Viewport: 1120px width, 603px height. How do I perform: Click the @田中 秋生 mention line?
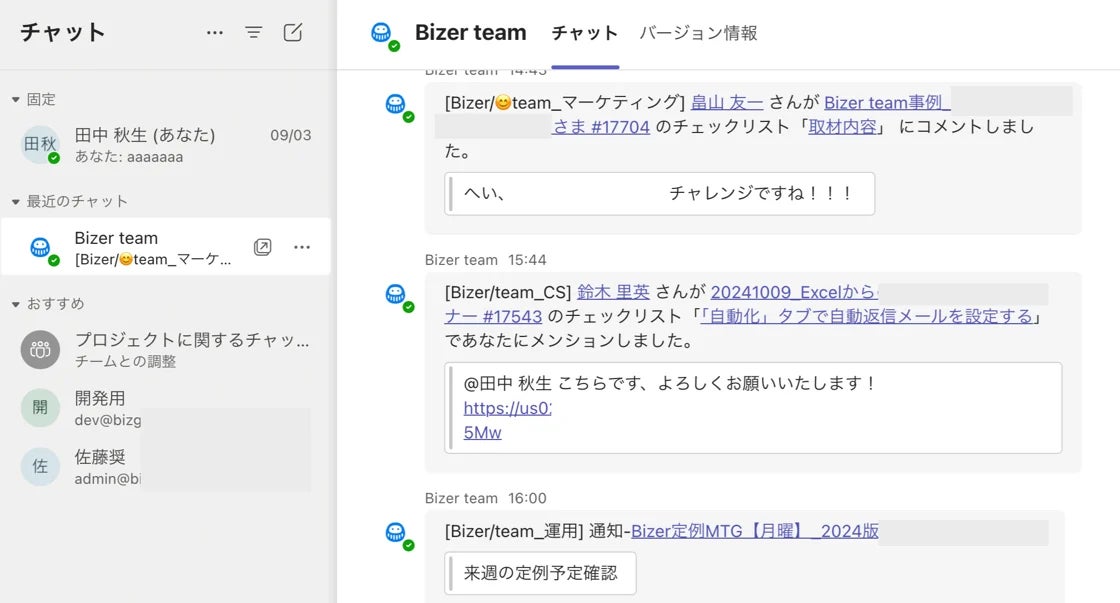point(670,384)
